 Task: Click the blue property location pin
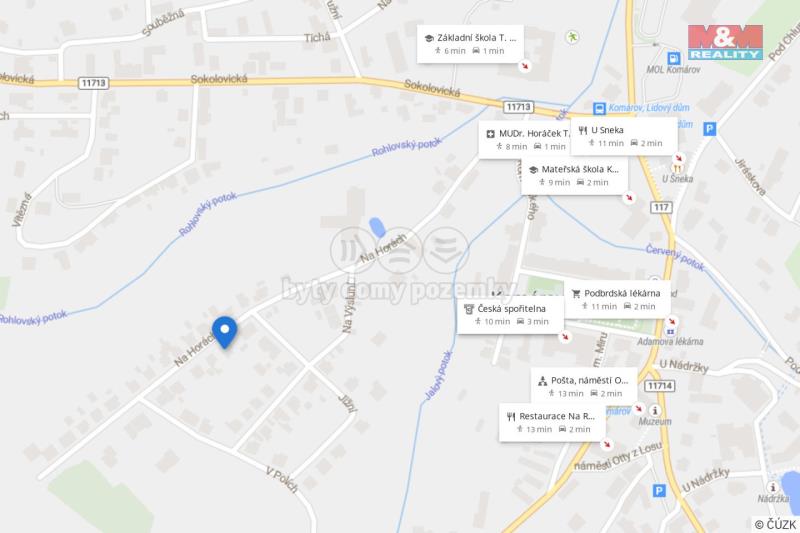[224, 332]
